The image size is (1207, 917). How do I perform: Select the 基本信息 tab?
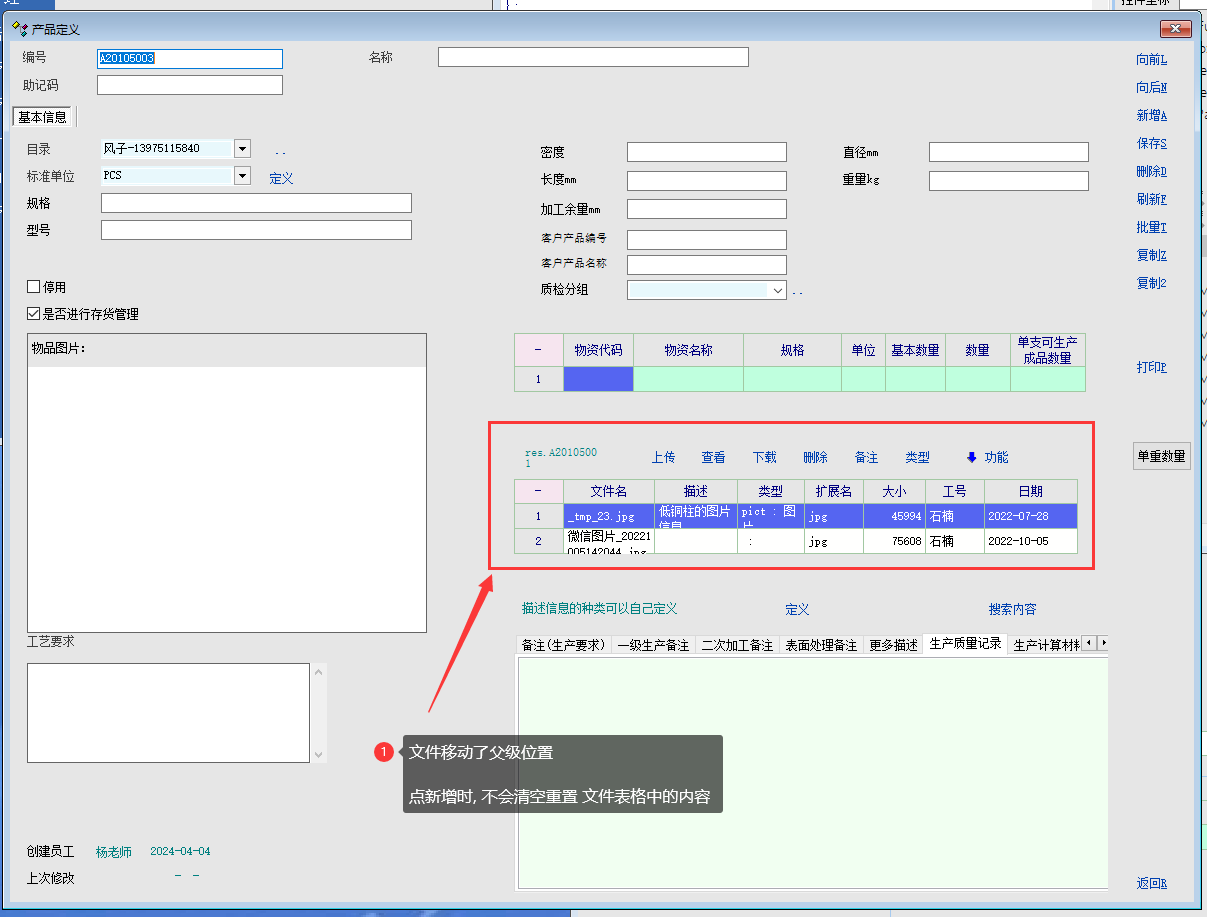[43, 117]
